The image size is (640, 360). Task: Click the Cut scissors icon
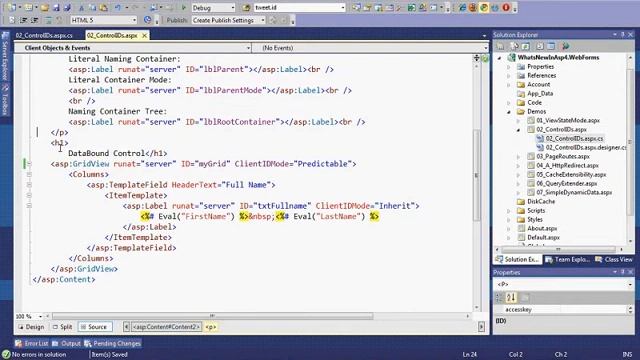(81, 7)
